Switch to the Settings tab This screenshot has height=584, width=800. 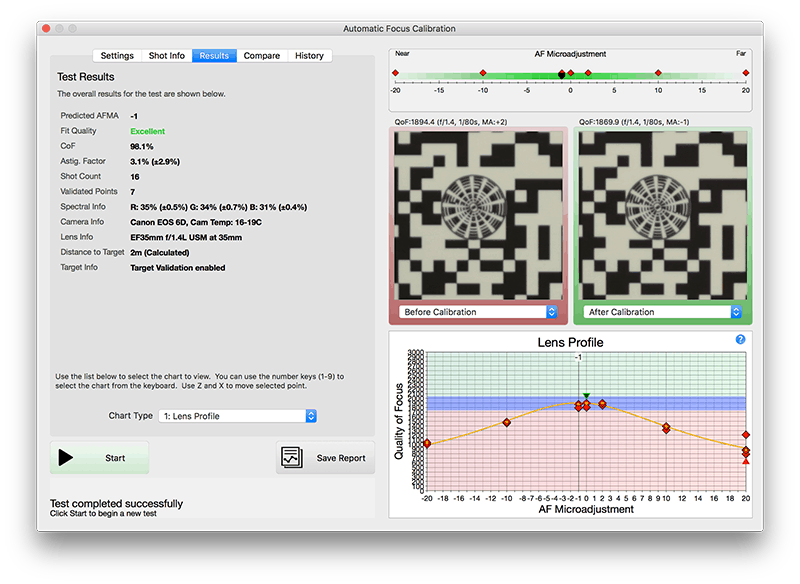pos(117,56)
